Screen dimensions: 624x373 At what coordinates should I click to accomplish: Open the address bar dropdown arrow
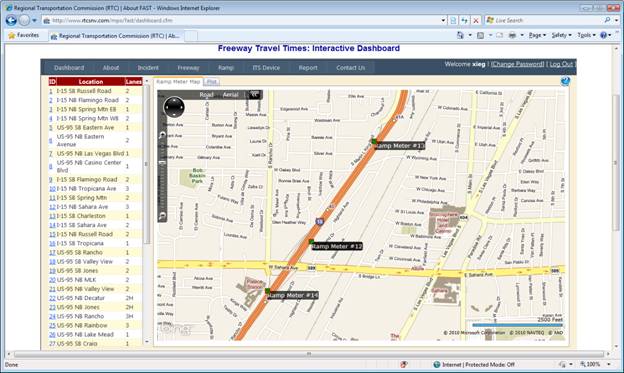[x=443, y=20]
